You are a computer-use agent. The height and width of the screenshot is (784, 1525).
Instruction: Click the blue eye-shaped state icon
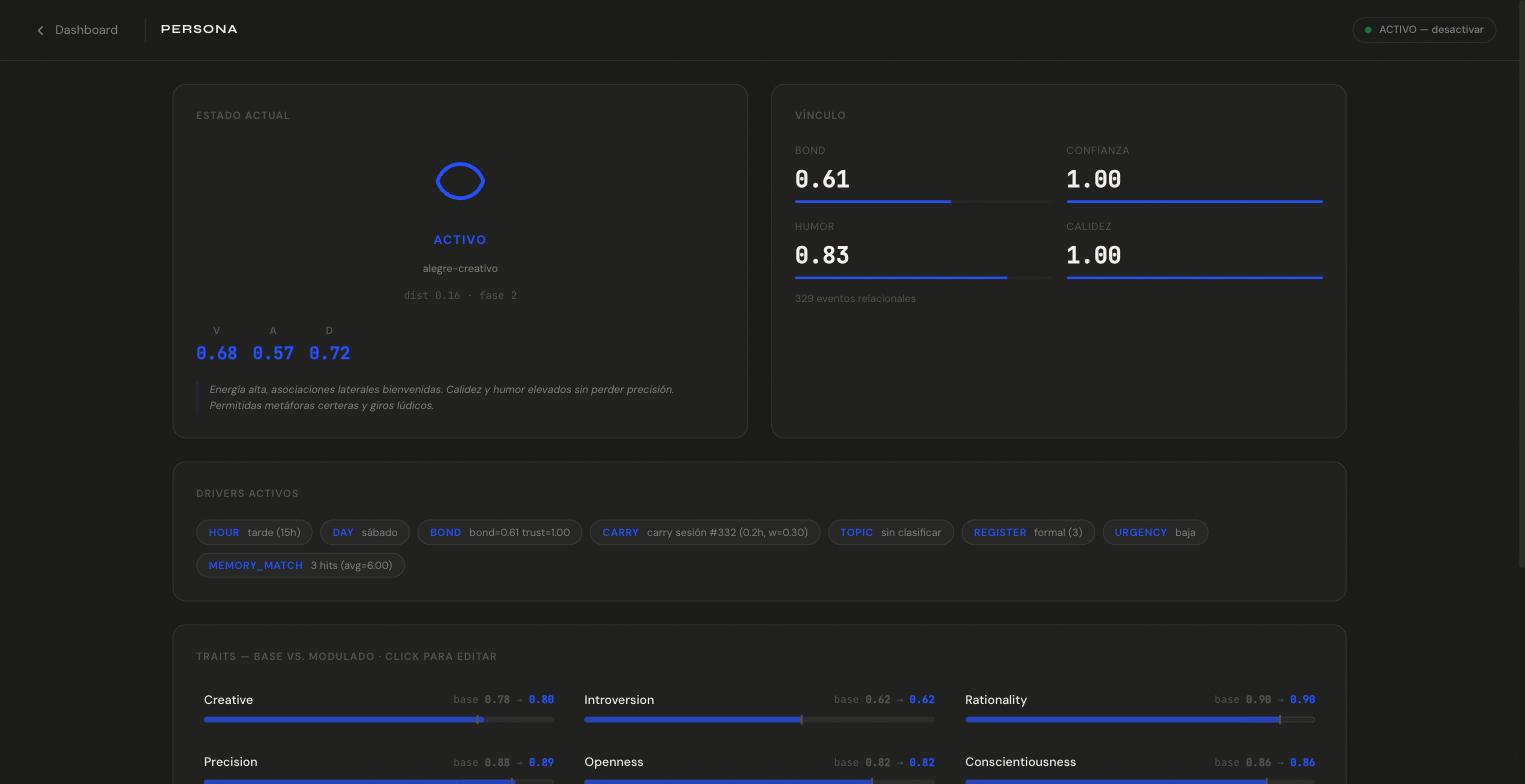460,181
